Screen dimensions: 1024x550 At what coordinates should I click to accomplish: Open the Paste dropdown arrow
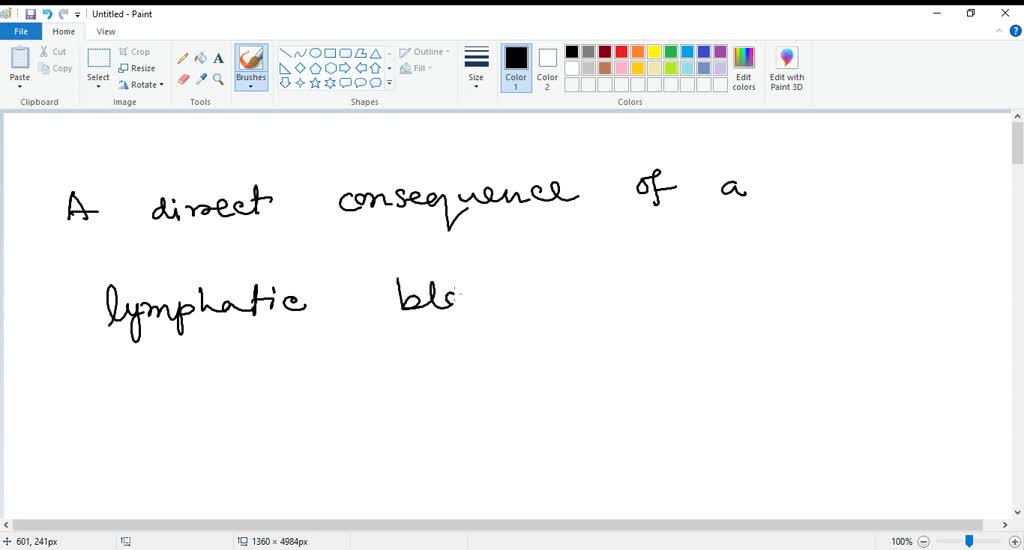[20, 87]
